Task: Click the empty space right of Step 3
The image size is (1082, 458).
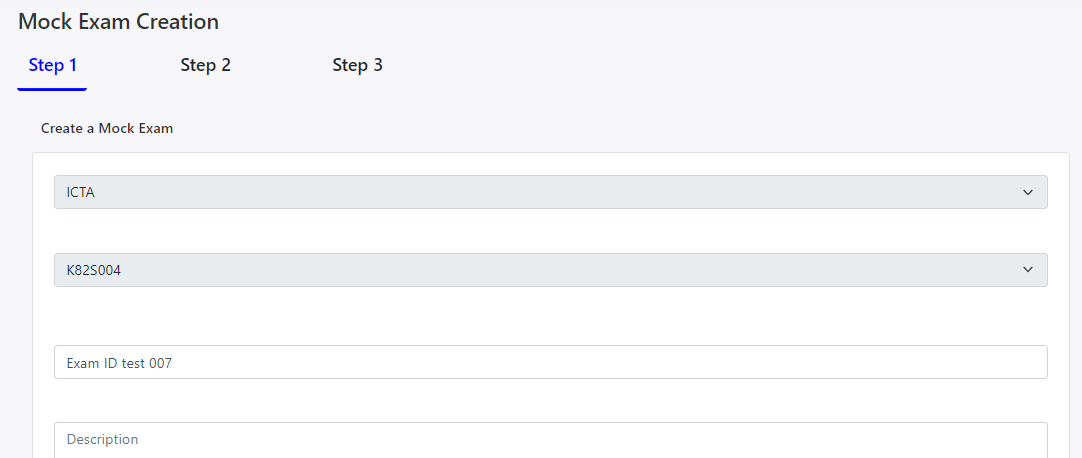Action: 700,66
